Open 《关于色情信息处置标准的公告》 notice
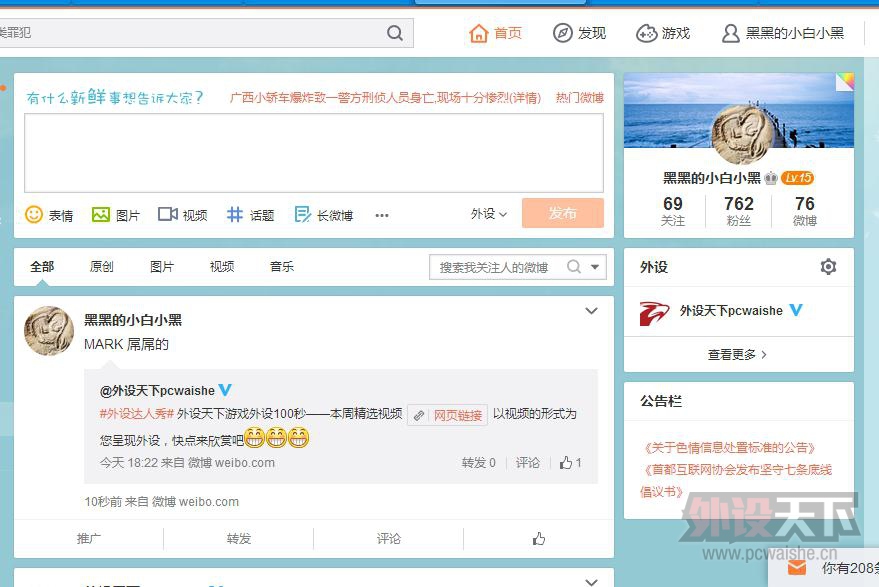The height and width of the screenshot is (587, 879). (730, 447)
